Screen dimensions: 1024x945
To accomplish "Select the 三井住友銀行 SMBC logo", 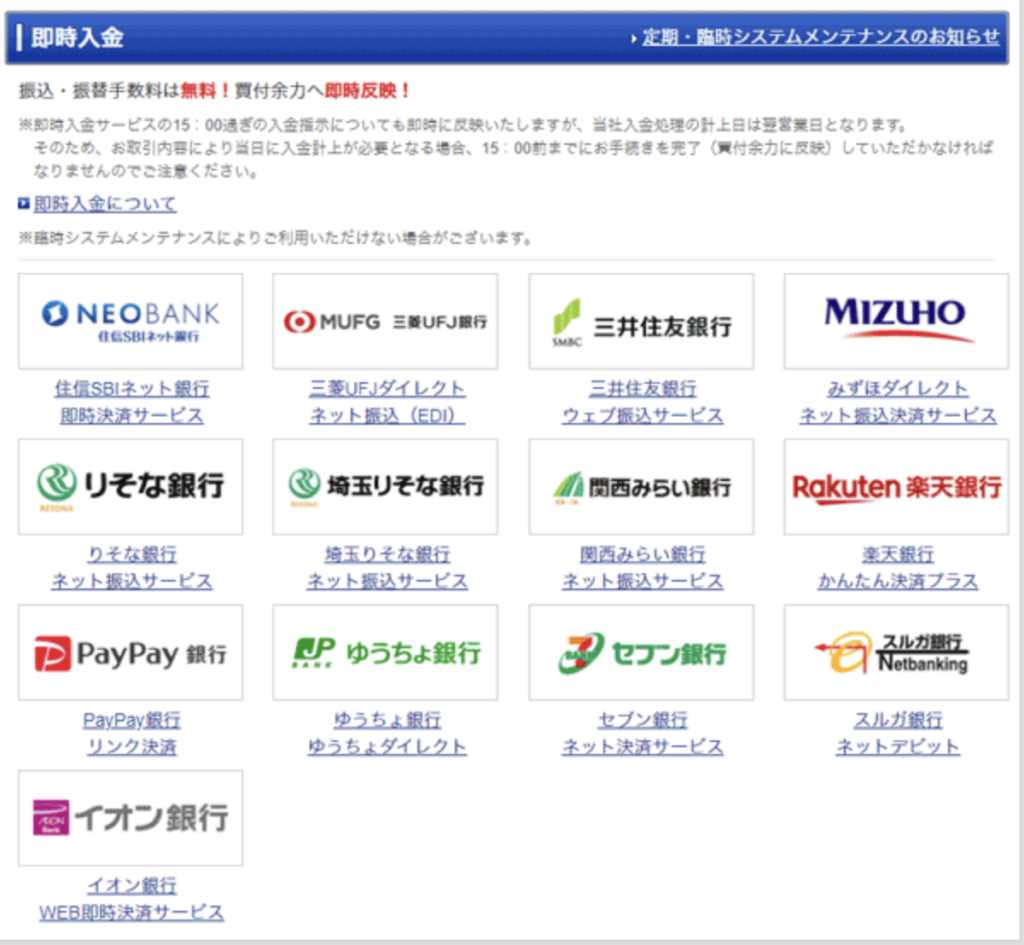I will tap(641, 321).
